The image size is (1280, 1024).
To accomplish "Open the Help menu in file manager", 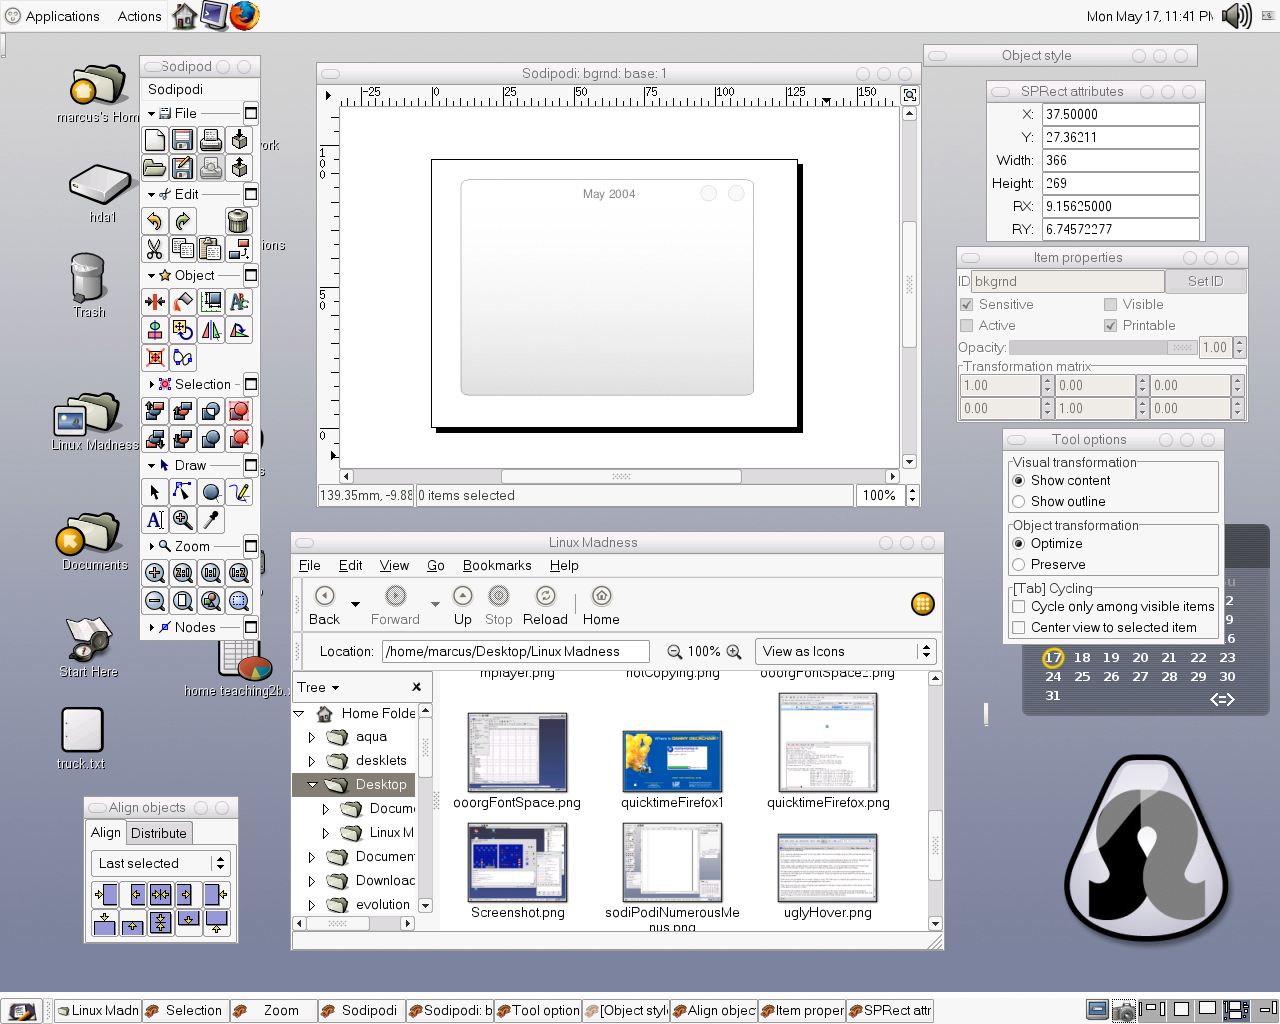I will click(x=564, y=566).
